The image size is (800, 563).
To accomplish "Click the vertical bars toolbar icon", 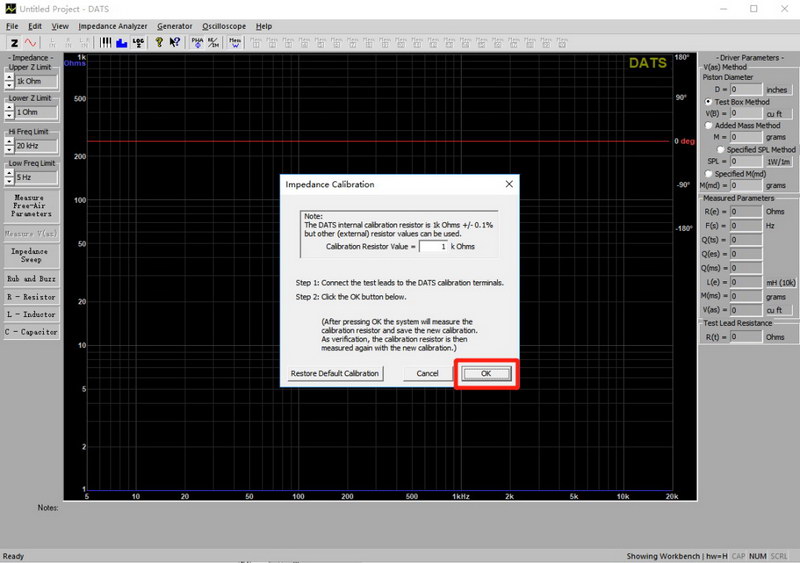I will [x=106, y=43].
